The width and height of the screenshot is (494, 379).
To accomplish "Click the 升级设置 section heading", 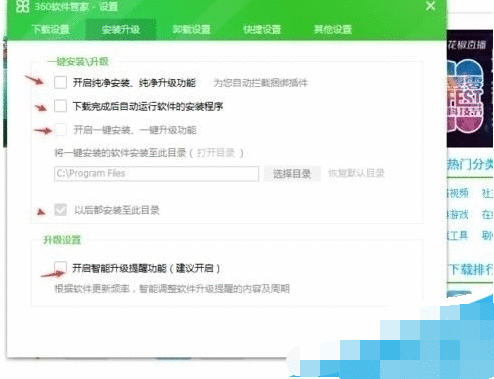I will (x=62, y=240).
